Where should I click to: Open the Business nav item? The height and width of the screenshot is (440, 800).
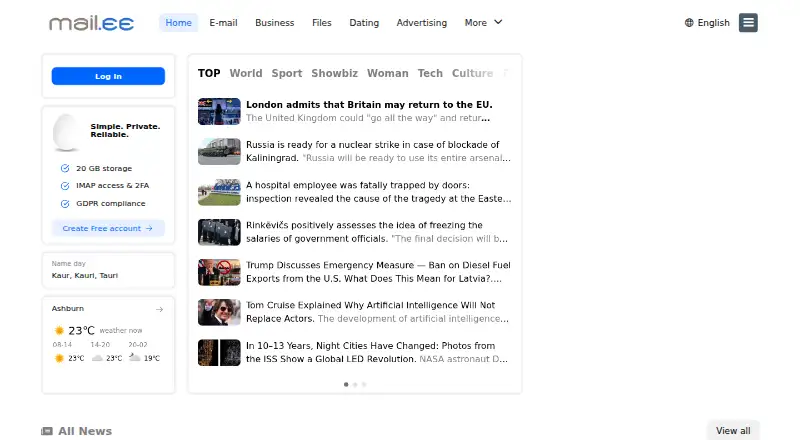point(274,22)
